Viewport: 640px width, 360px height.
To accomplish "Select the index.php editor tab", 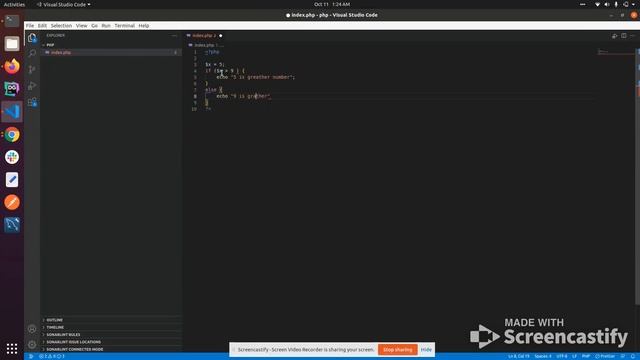I will (204, 36).
